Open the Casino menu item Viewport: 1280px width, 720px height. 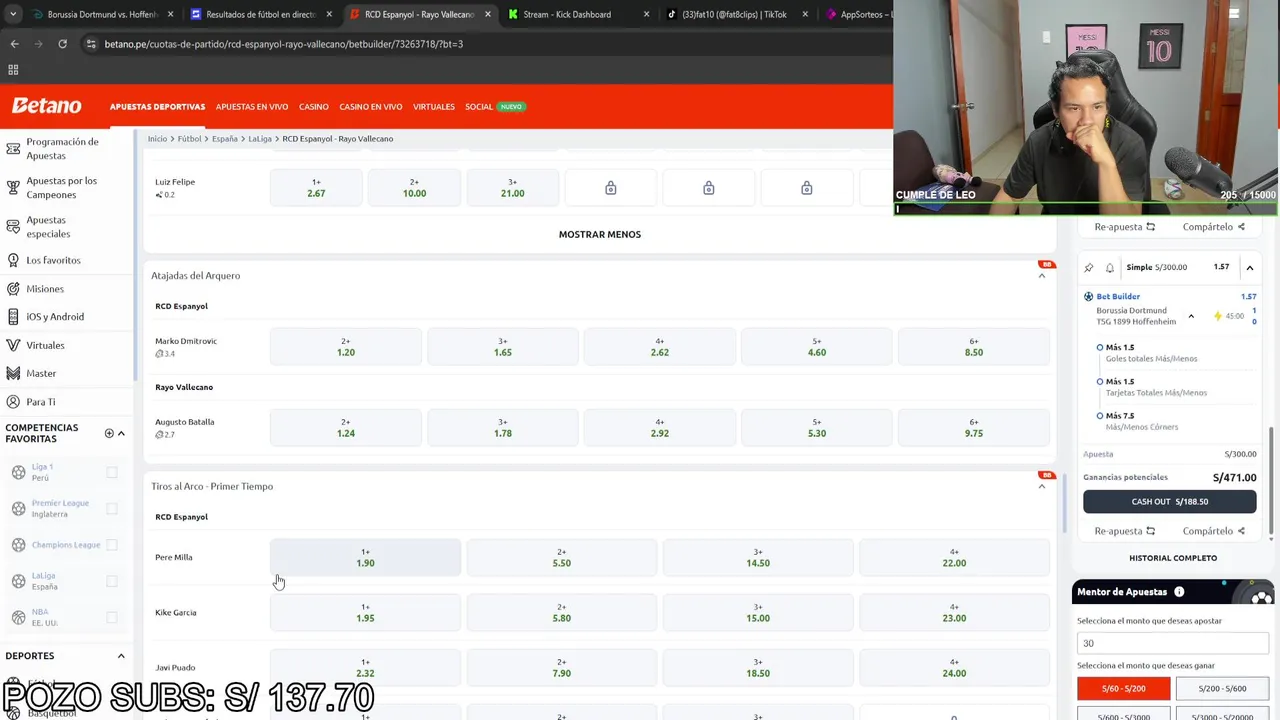pos(314,107)
